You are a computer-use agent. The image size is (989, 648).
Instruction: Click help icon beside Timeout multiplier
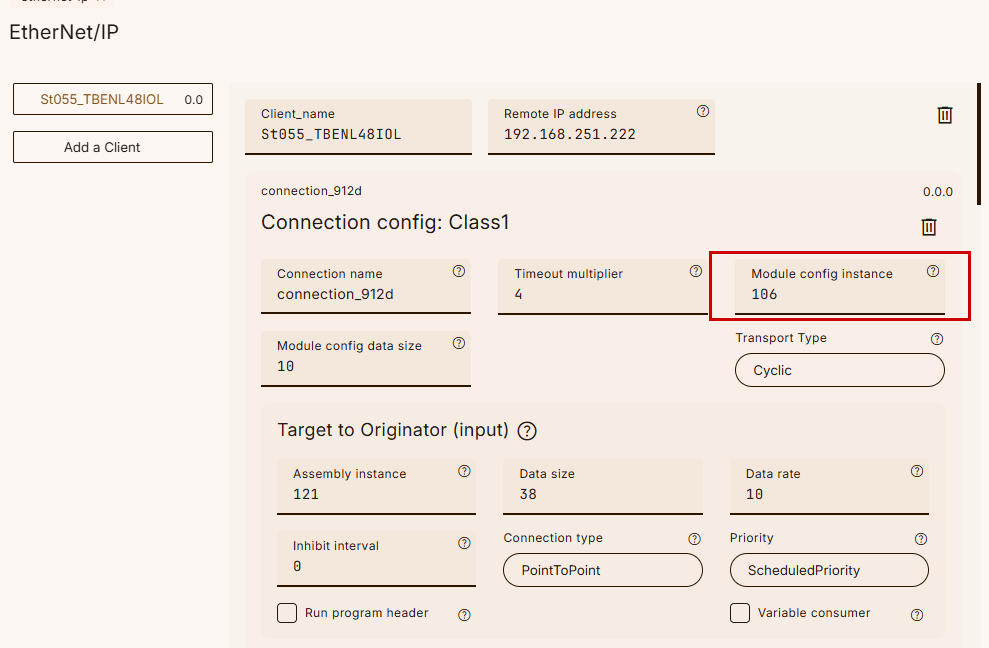(x=695, y=271)
